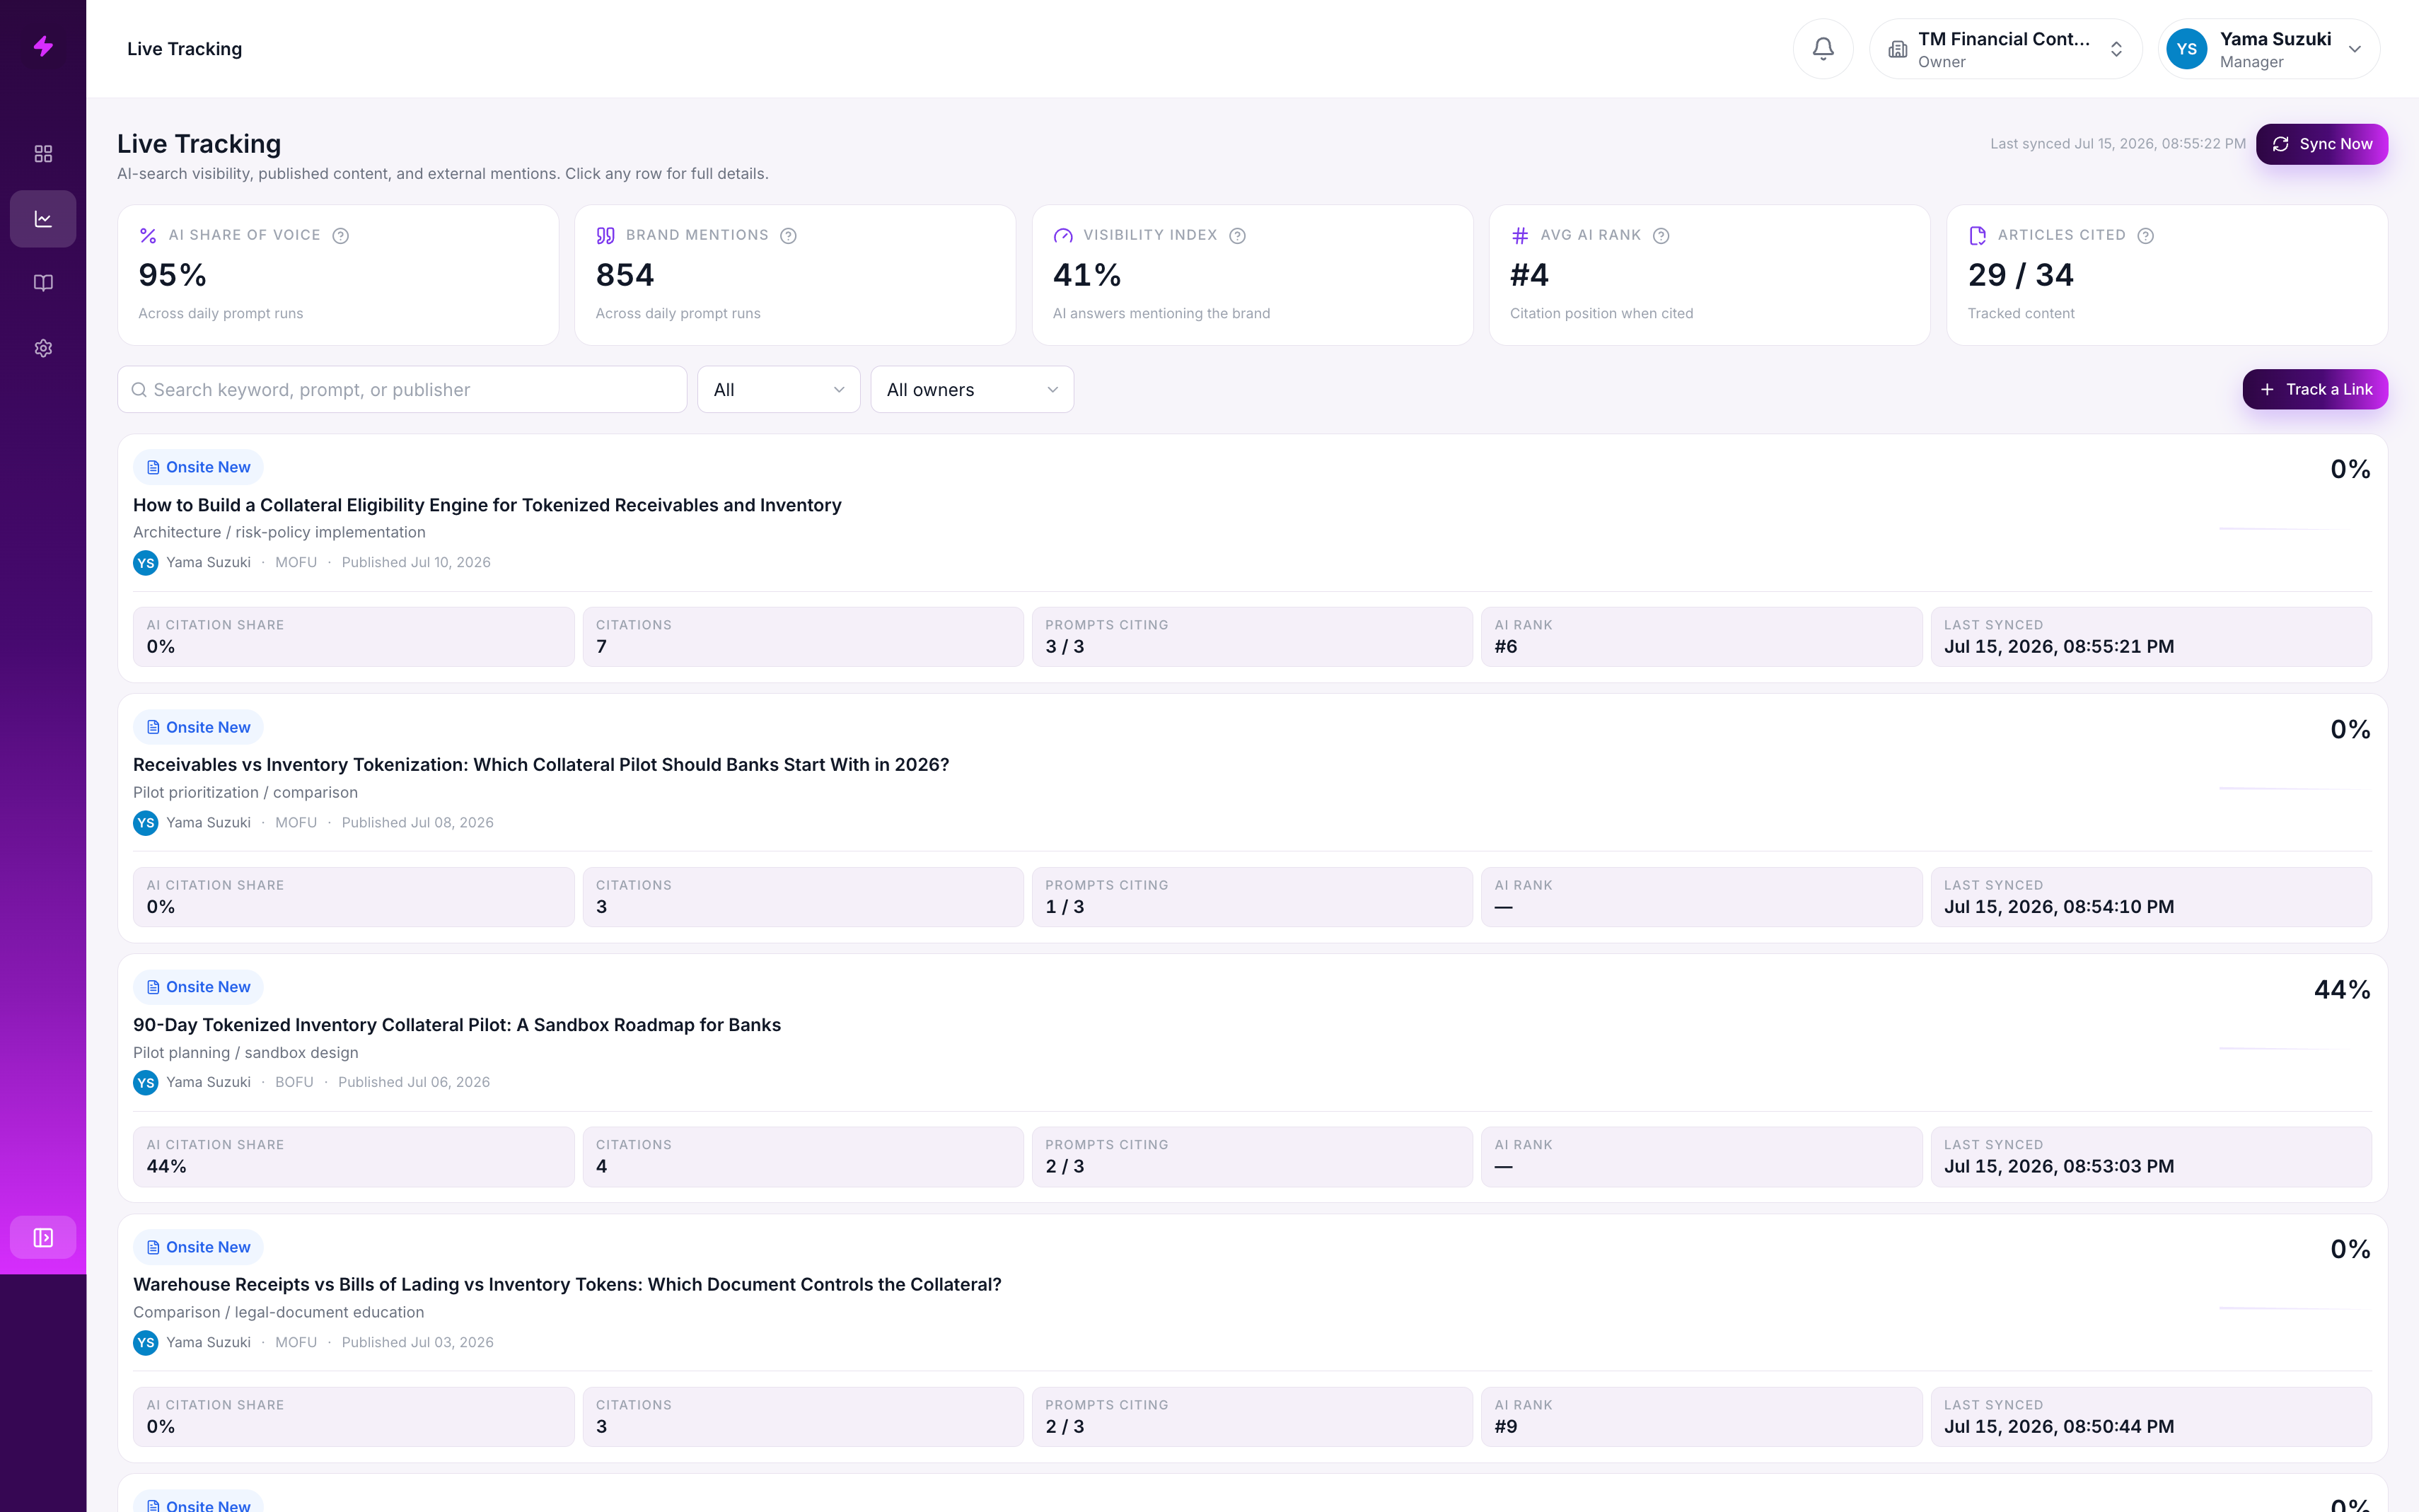Click the Visibility Index 41% value
The height and width of the screenshot is (1512, 2419).
(1086, 275)
